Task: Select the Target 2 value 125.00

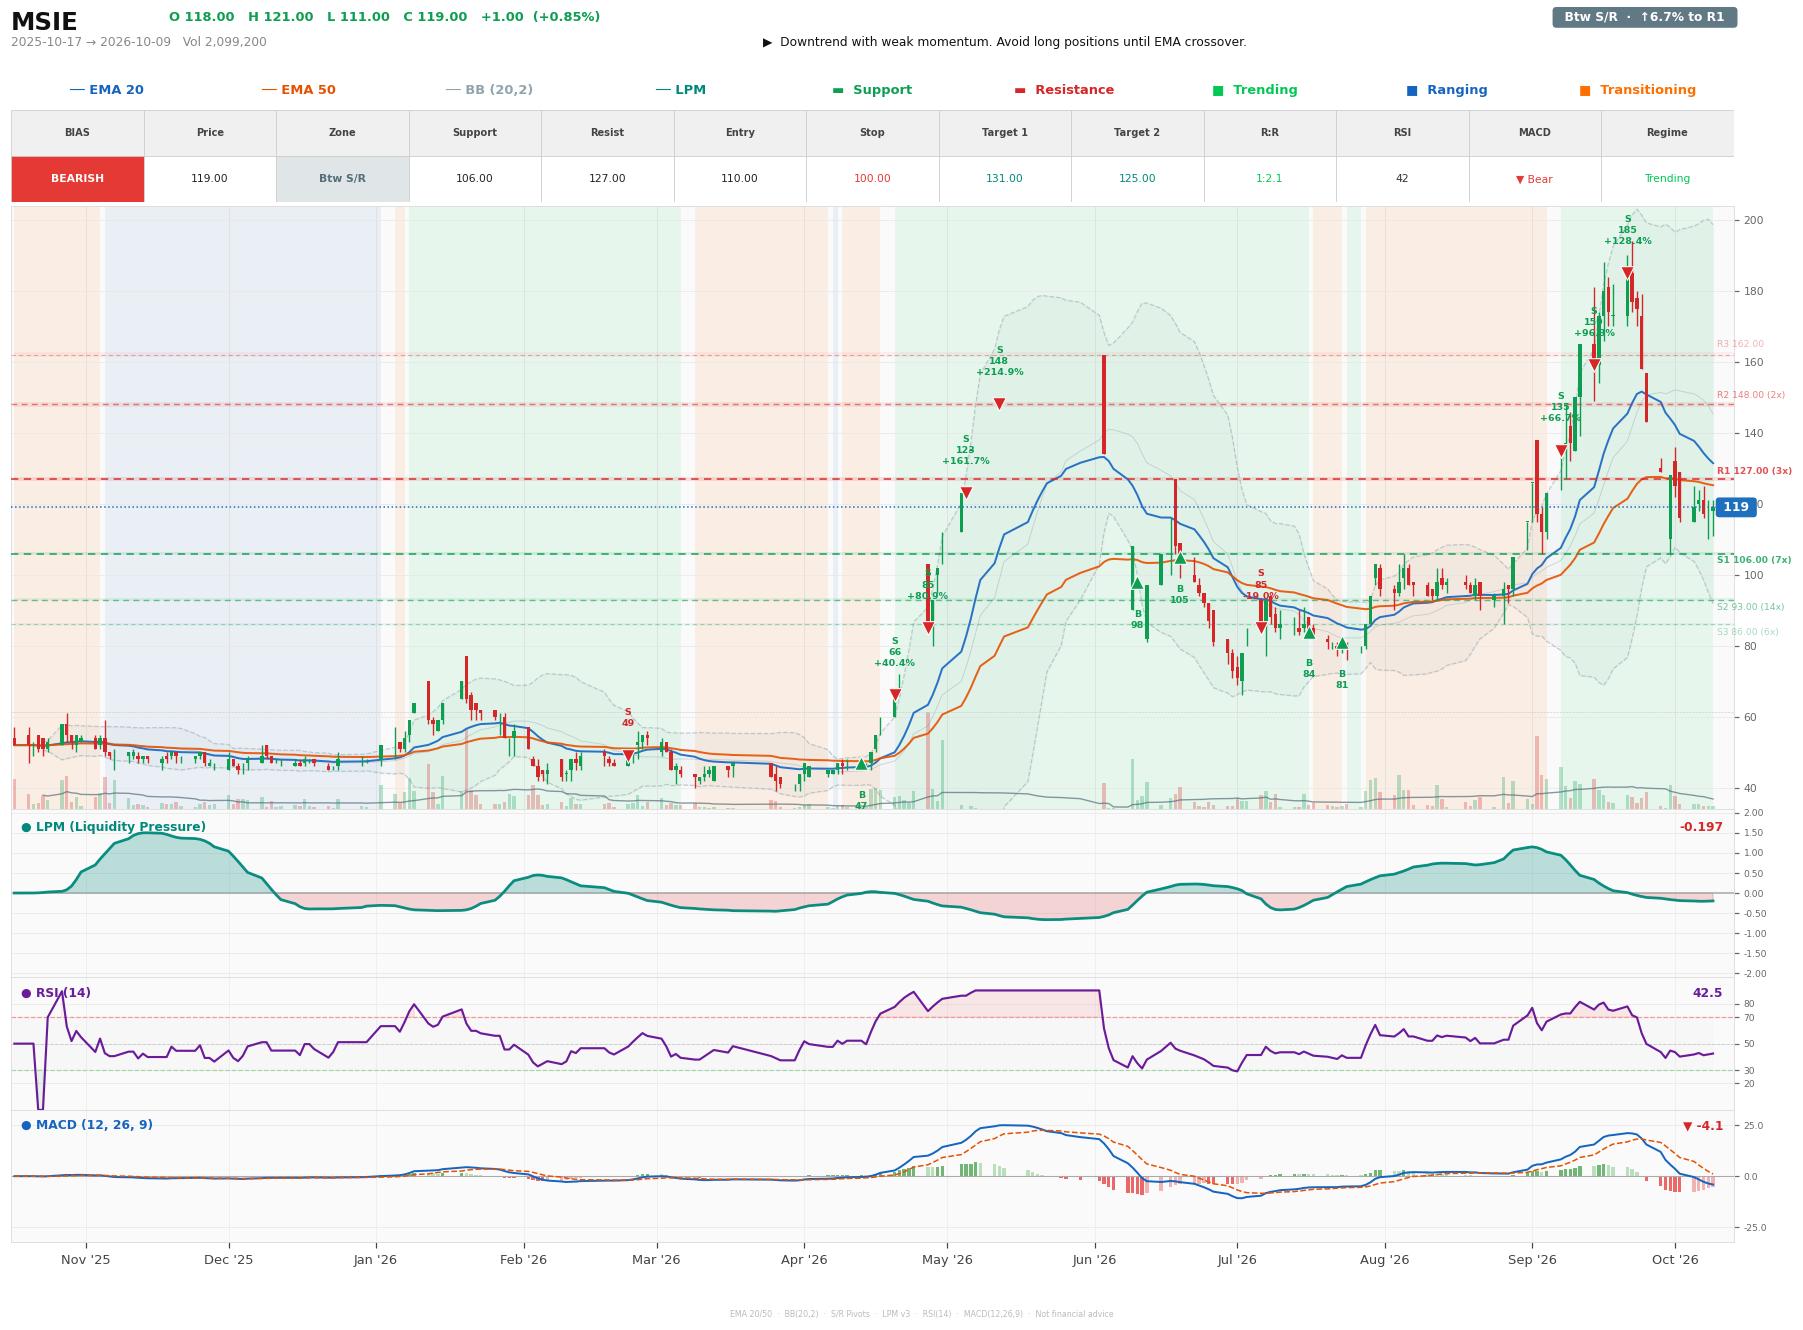Action: click(1137, 179)
